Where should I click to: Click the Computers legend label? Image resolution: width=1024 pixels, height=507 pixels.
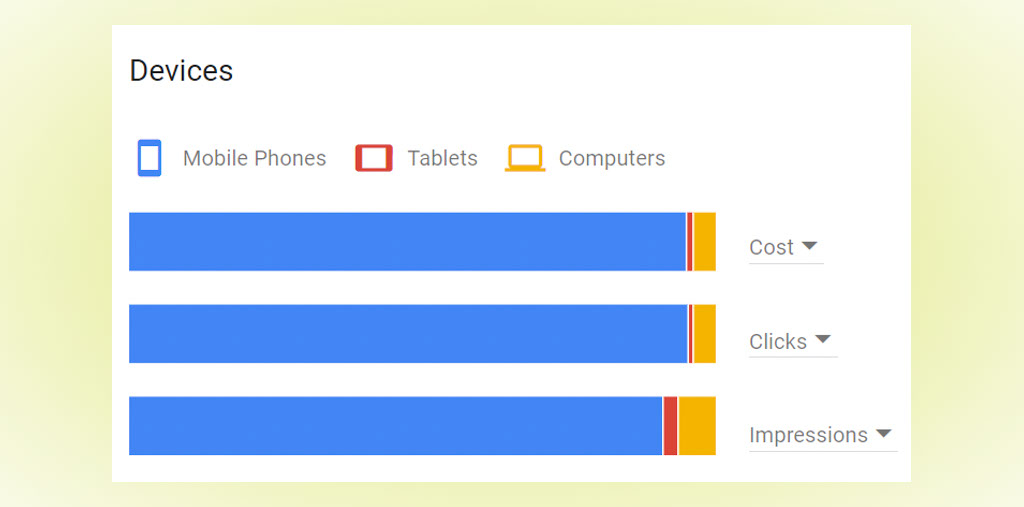point(612,158)
